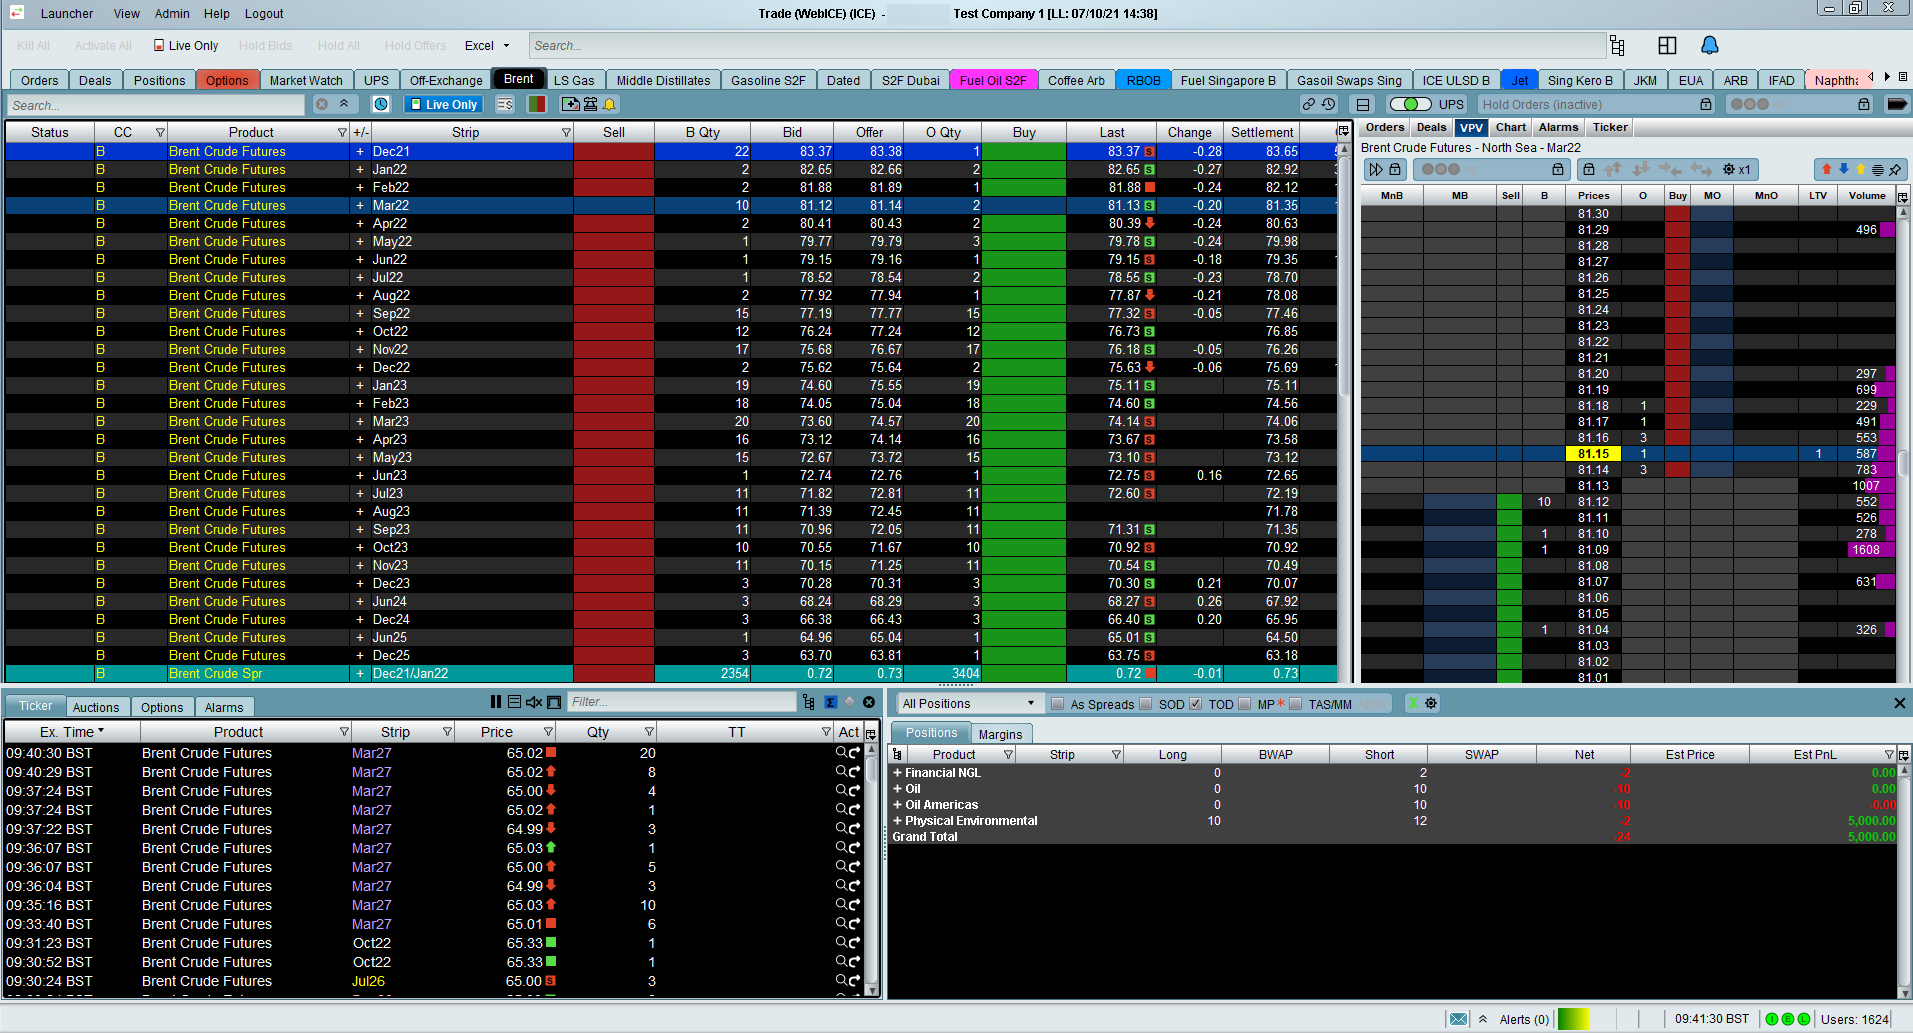The width and height of the screenshot is (1913, 1033).
Task: Click the ticker Filter input field
Action: (681, 702)
